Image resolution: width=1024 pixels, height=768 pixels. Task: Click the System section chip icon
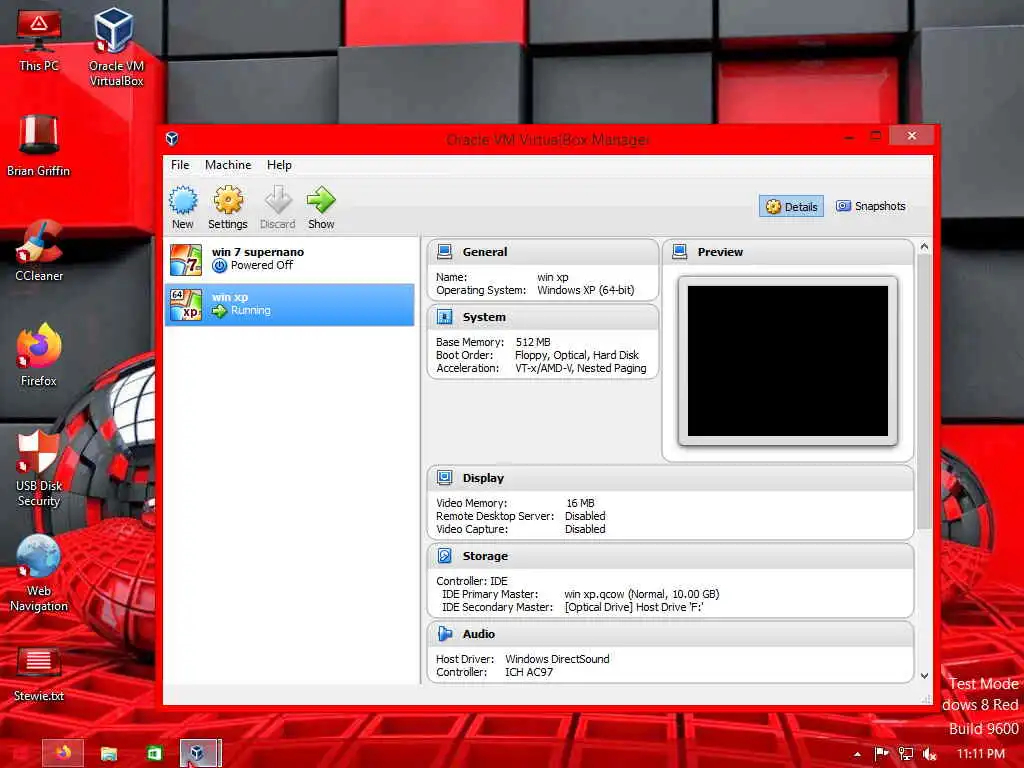pos(445,317)
